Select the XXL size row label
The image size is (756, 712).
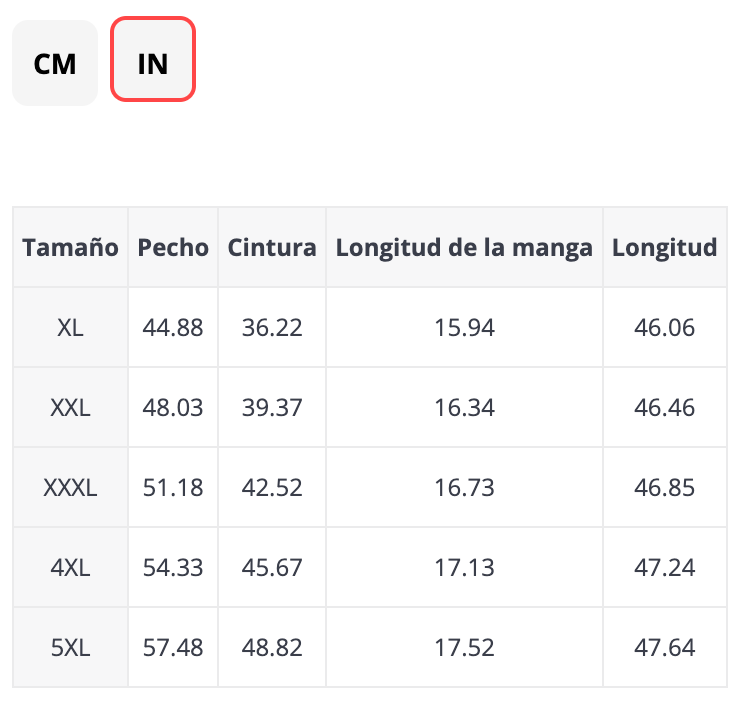coord(70,407)
